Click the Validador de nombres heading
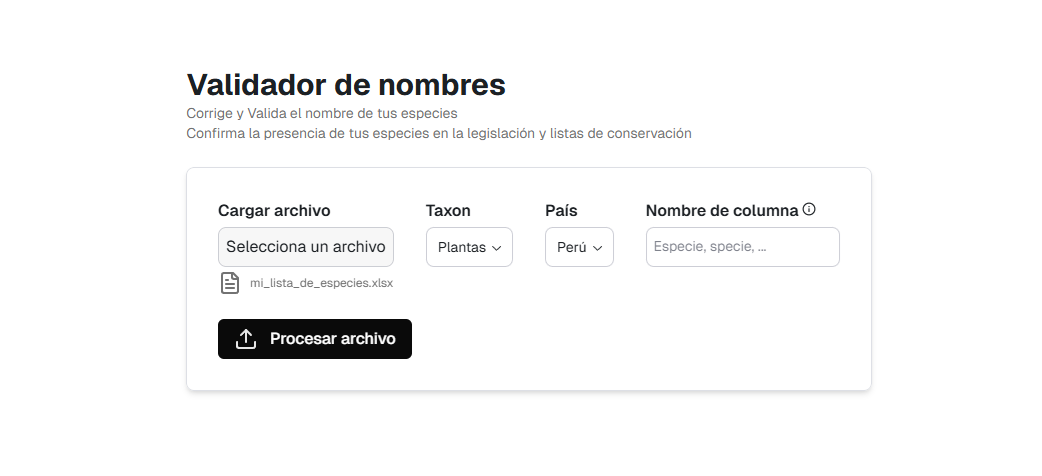The width and height of the screenshot is (1042, 476). click(346, 83)
